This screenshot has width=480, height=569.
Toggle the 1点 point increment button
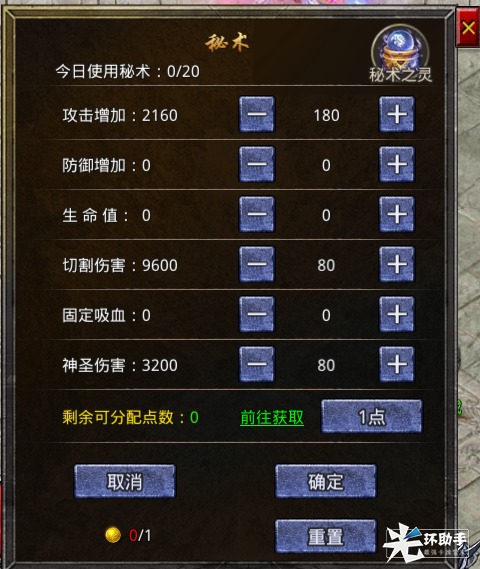[372, 416]
